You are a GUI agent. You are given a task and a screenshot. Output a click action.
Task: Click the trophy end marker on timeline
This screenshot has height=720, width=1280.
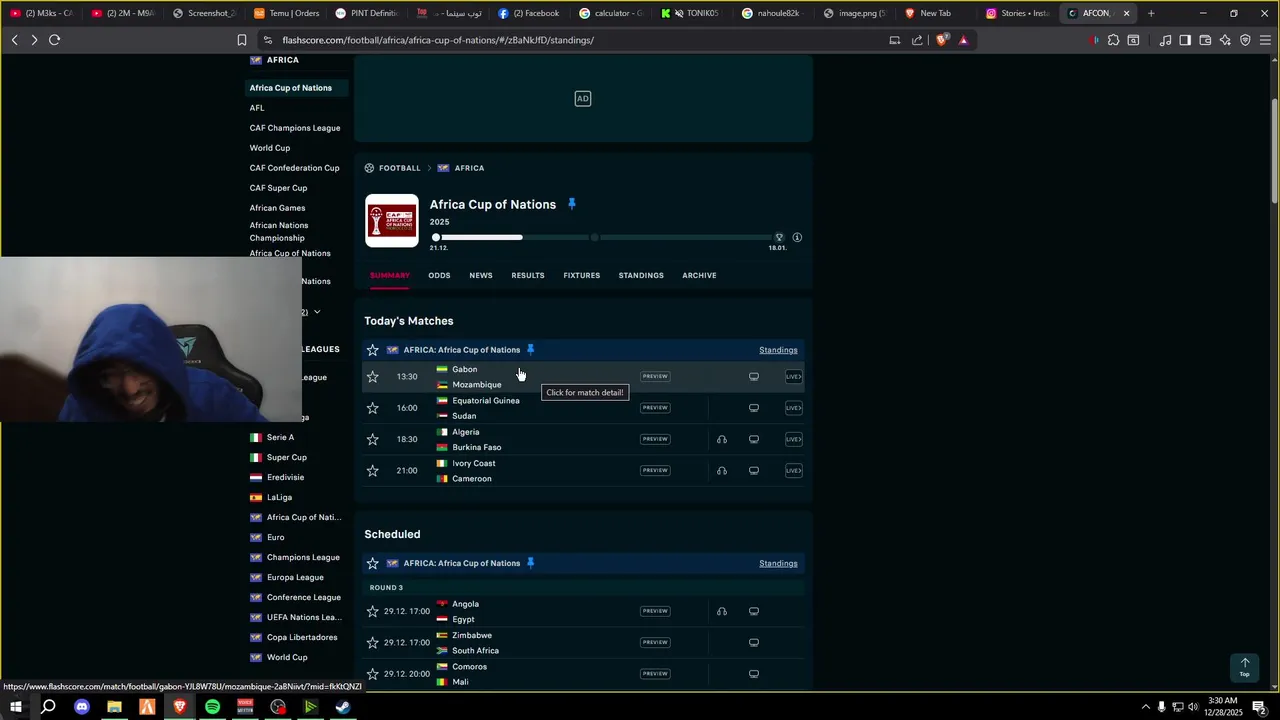[779, 238]
